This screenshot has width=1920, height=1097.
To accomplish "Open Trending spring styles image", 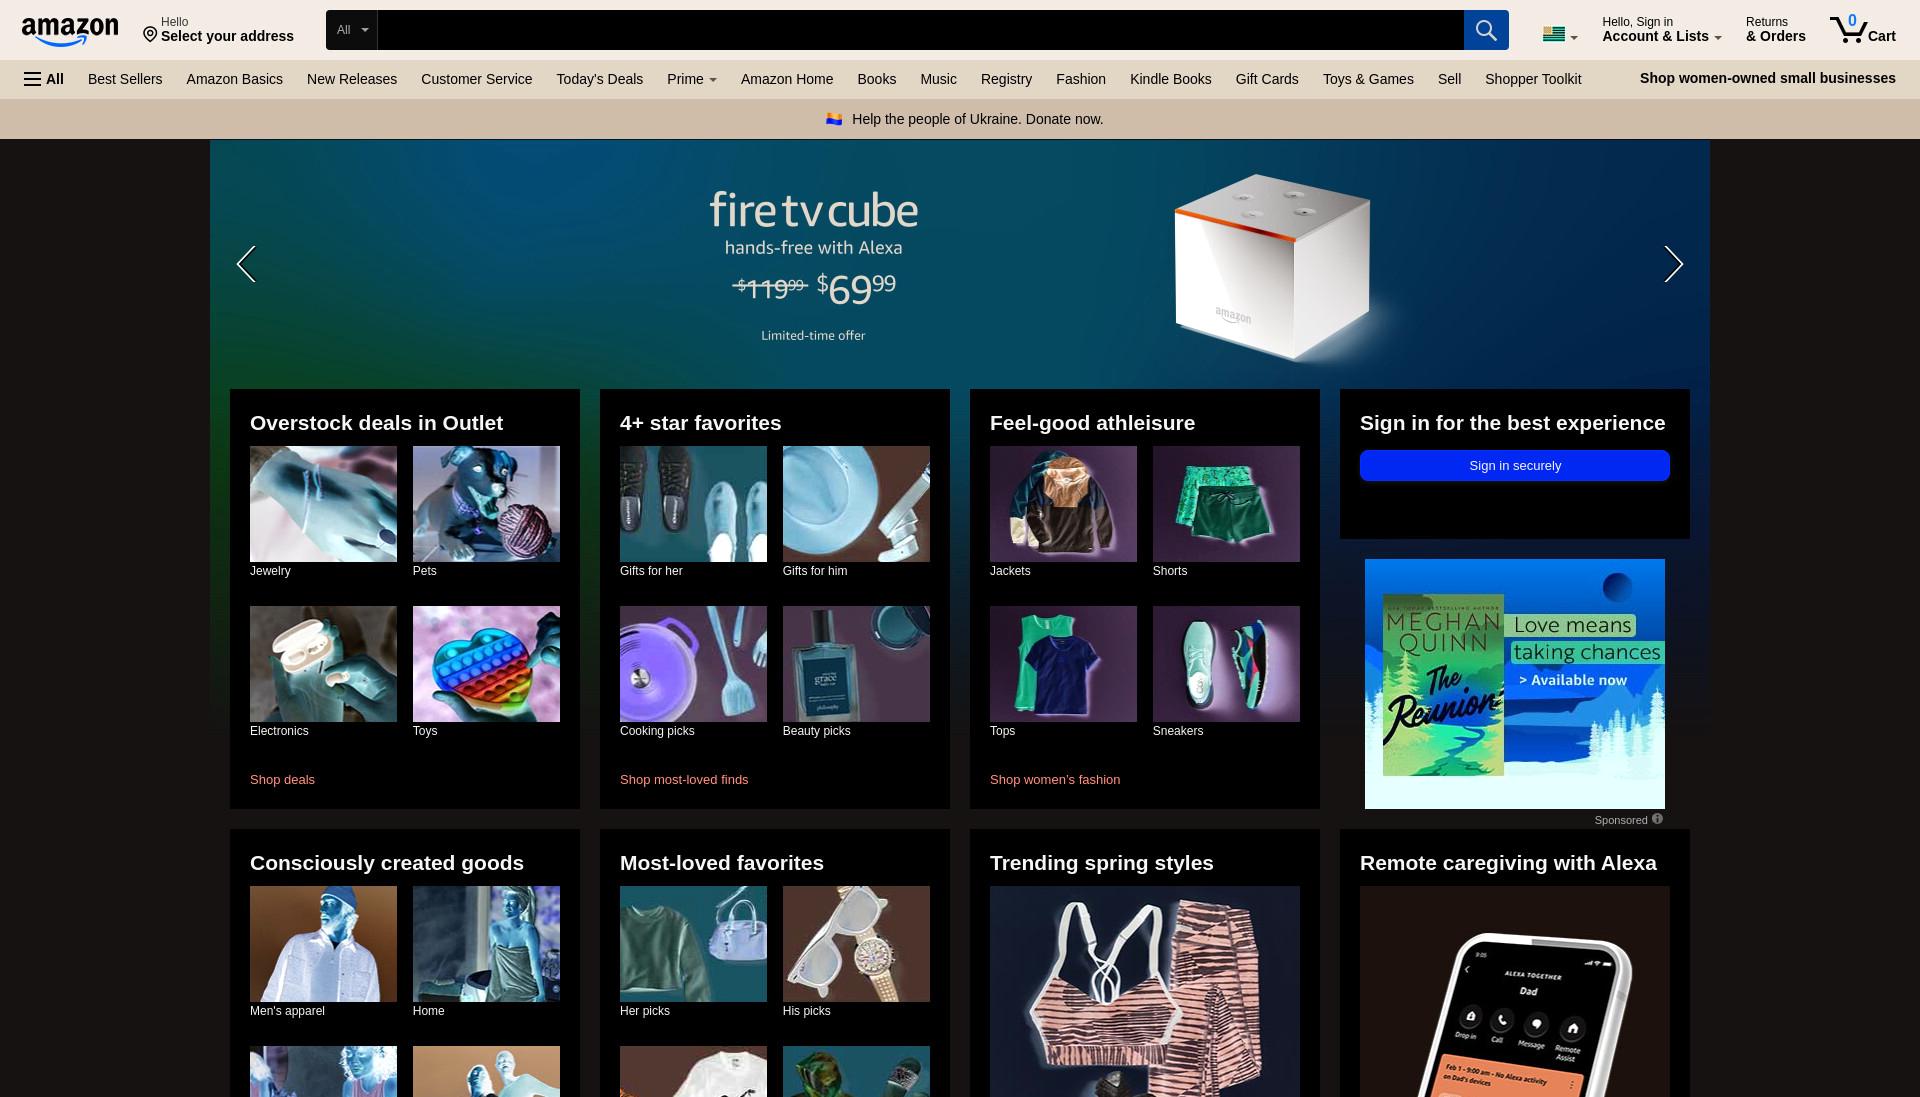I will (x=1145, y=991).
